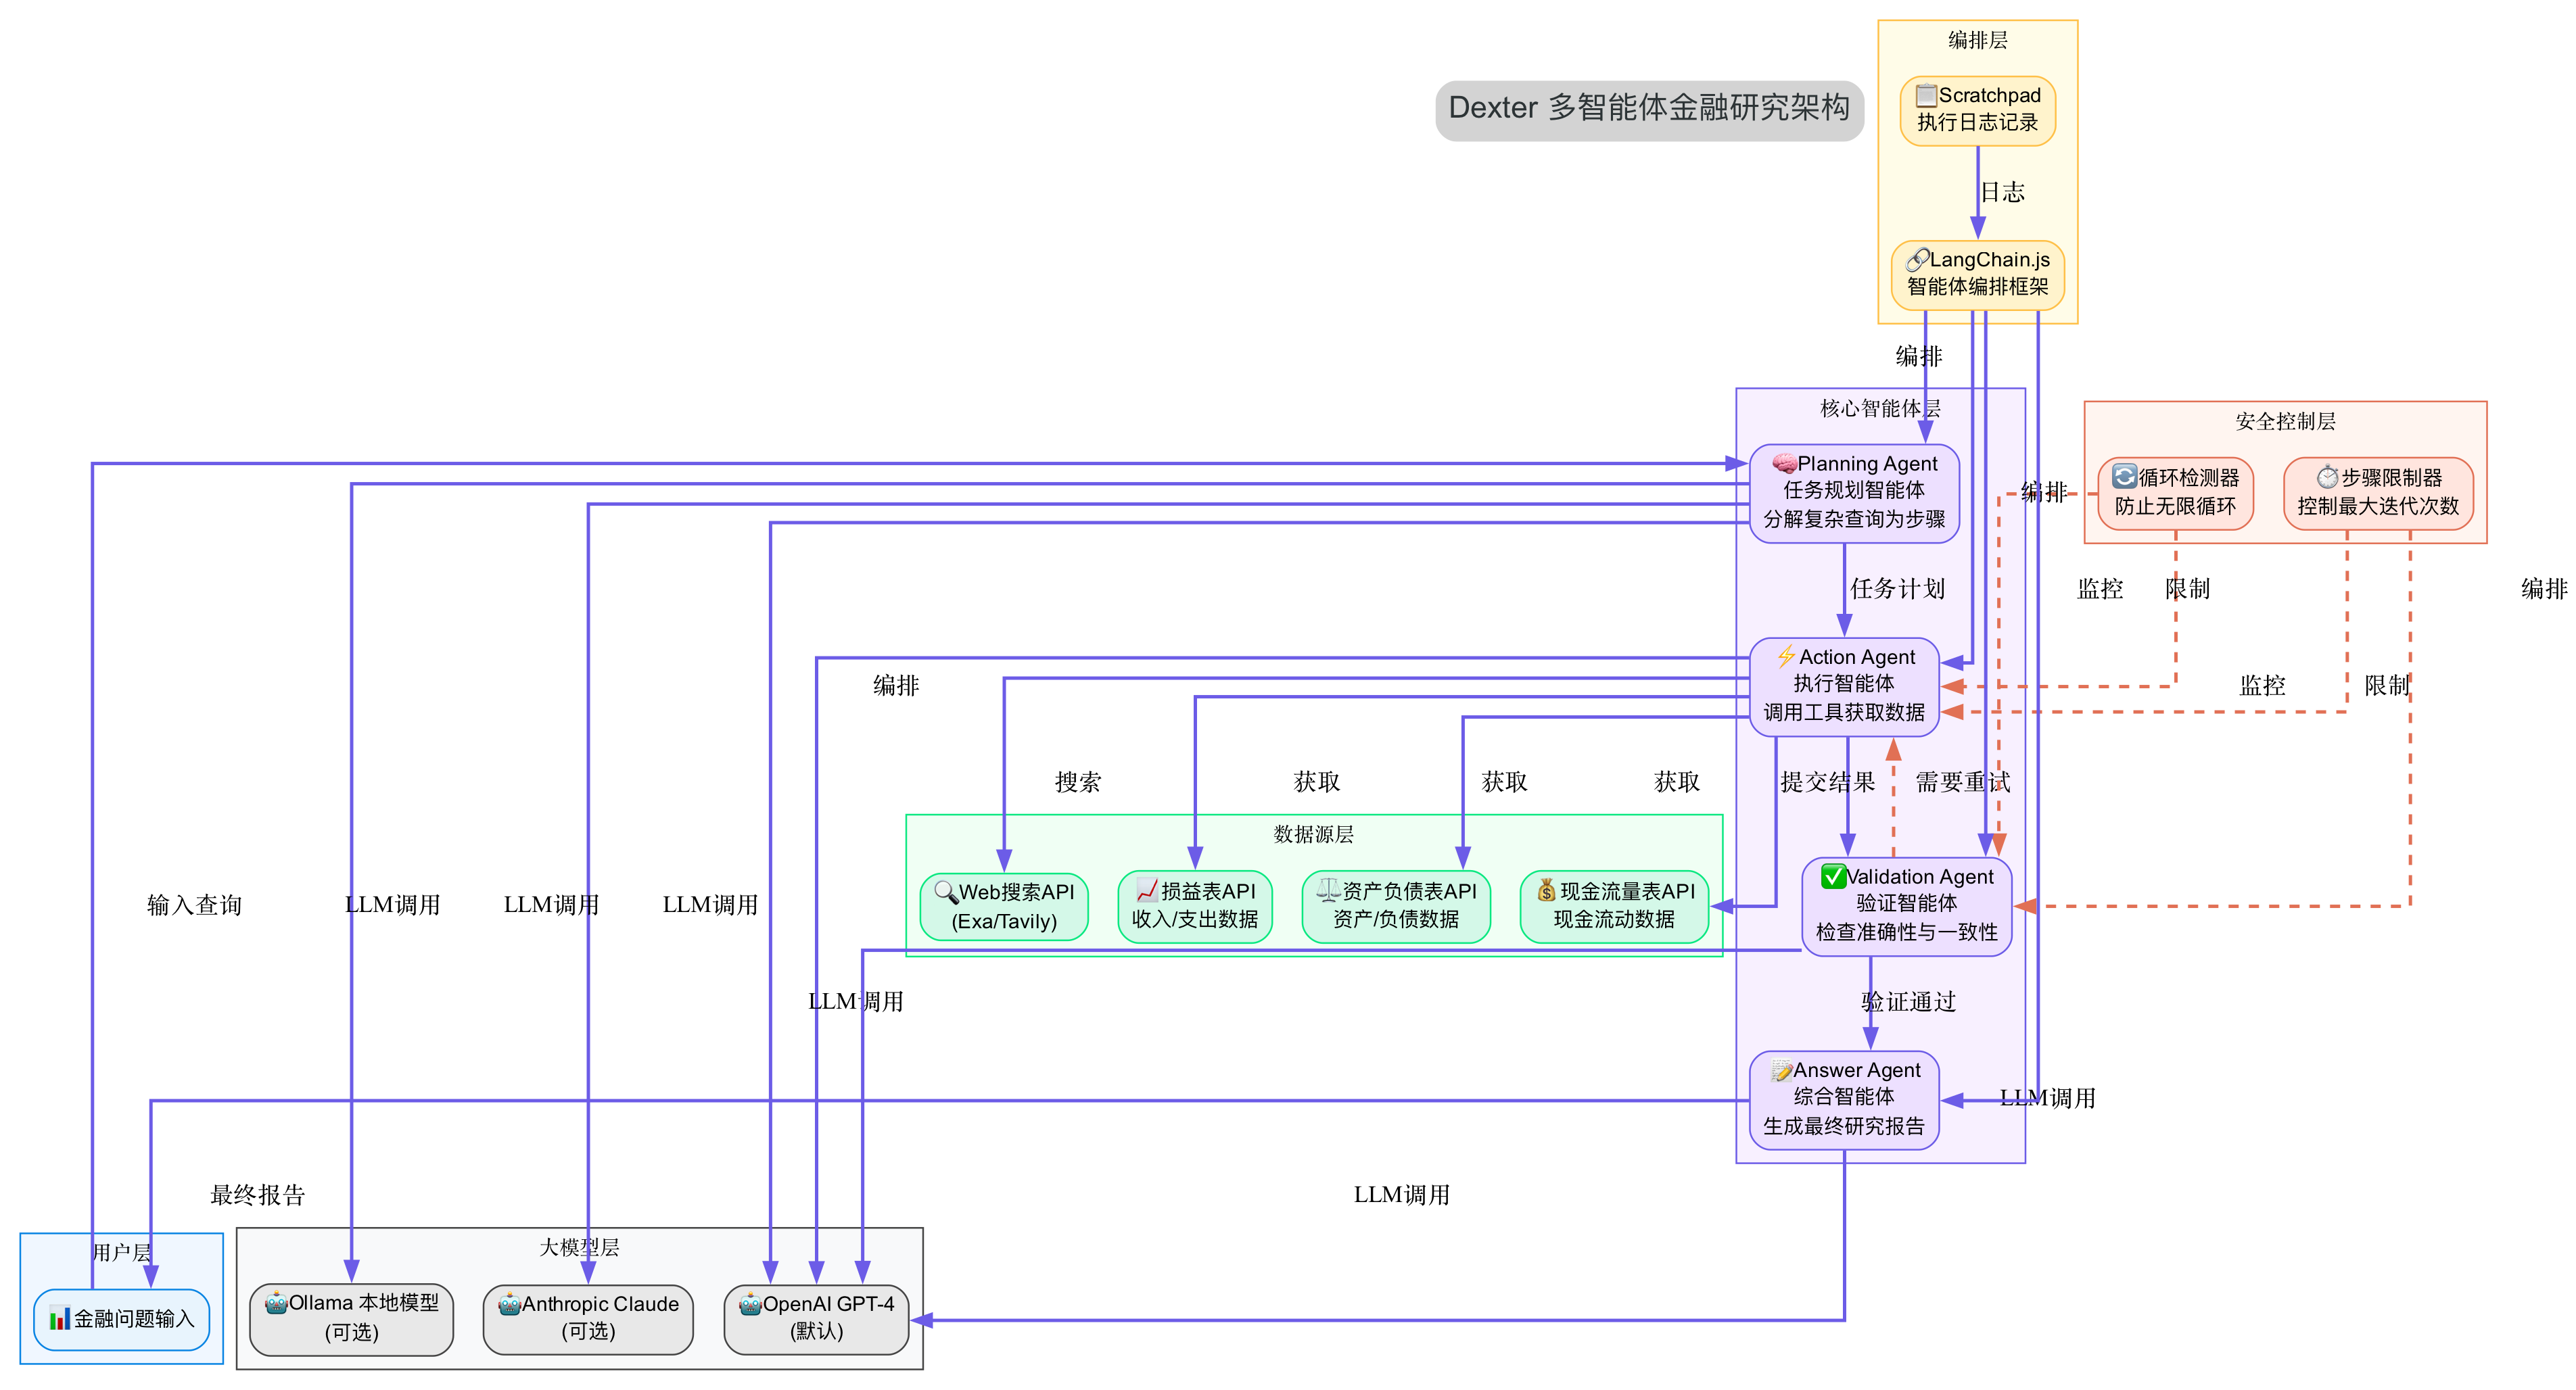Click the brain icon on Planning Agent
2576x1390 pixels.
[x=1784, y=464]
